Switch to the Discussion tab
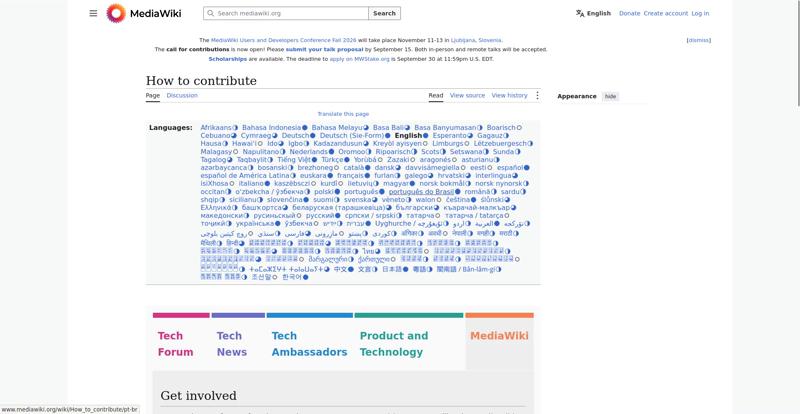The image size is (800, 414). pos(182,95)
